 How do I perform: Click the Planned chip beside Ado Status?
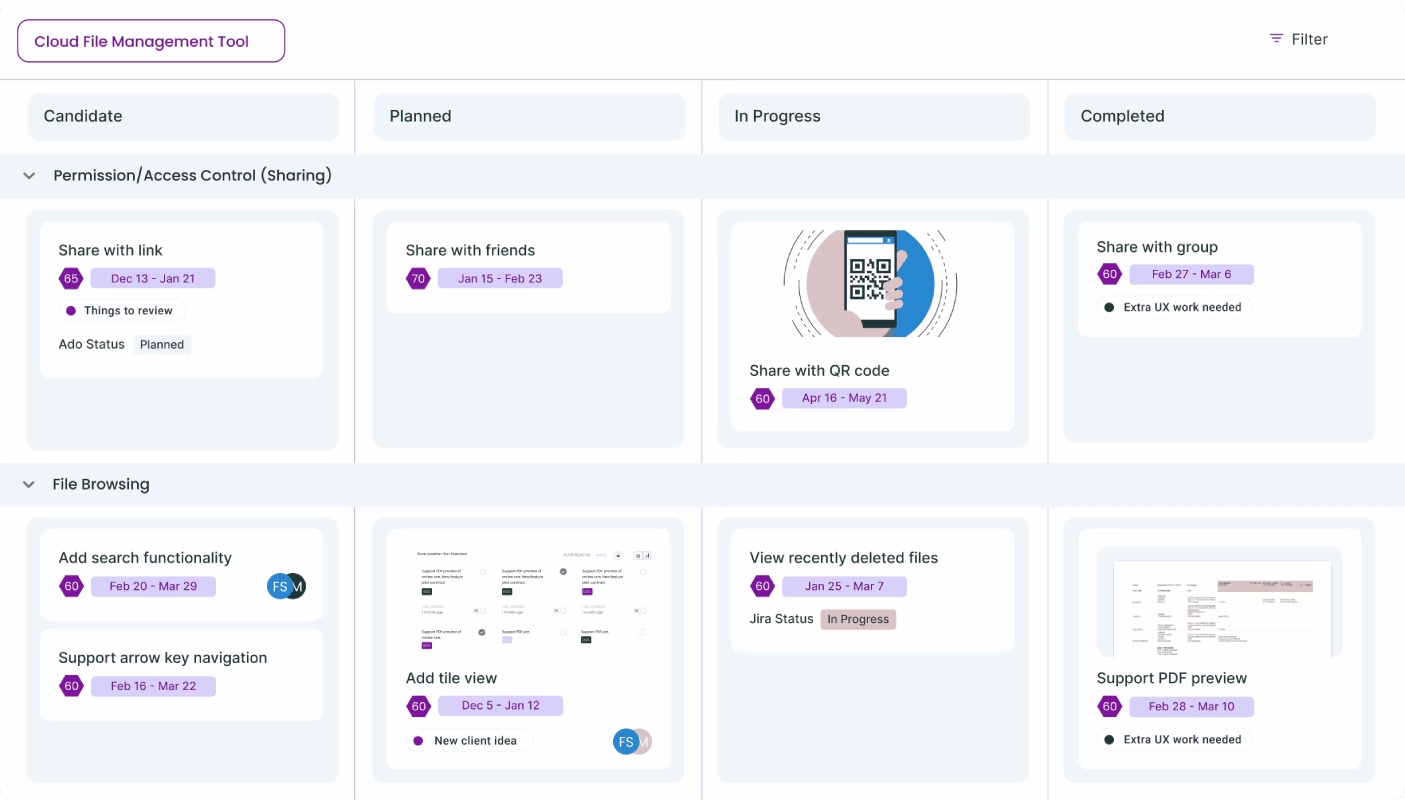coord(162,345)
